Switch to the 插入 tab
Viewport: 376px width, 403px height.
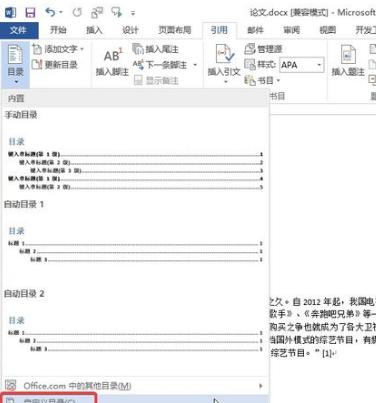coord(94,30)
